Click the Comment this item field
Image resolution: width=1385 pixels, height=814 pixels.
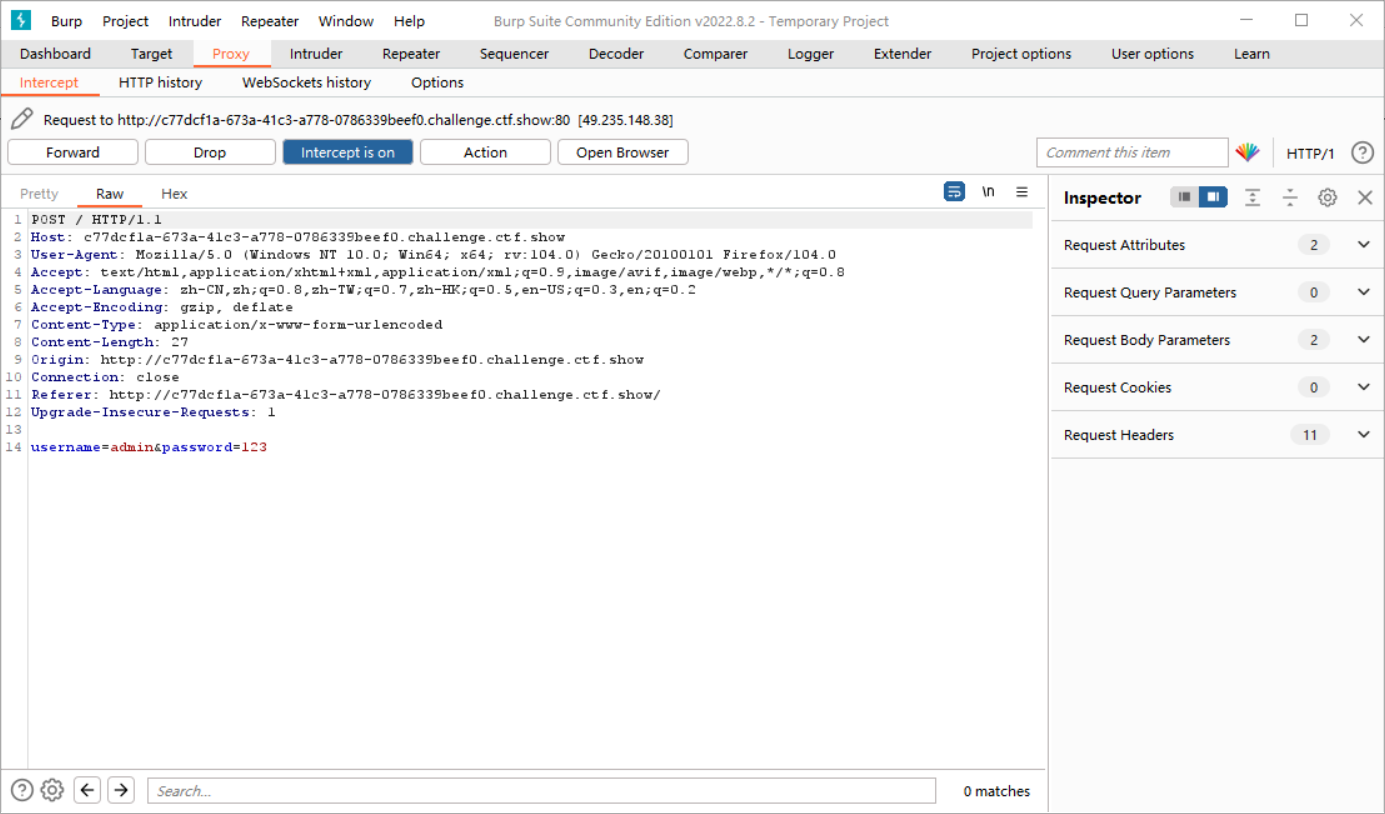pyautogui.click(x=1131, y=152)
